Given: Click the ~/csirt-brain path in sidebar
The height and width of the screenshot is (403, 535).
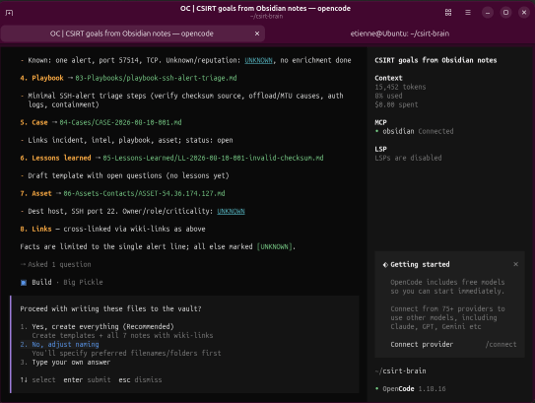Looking at the screenshot, I should 400,371.
